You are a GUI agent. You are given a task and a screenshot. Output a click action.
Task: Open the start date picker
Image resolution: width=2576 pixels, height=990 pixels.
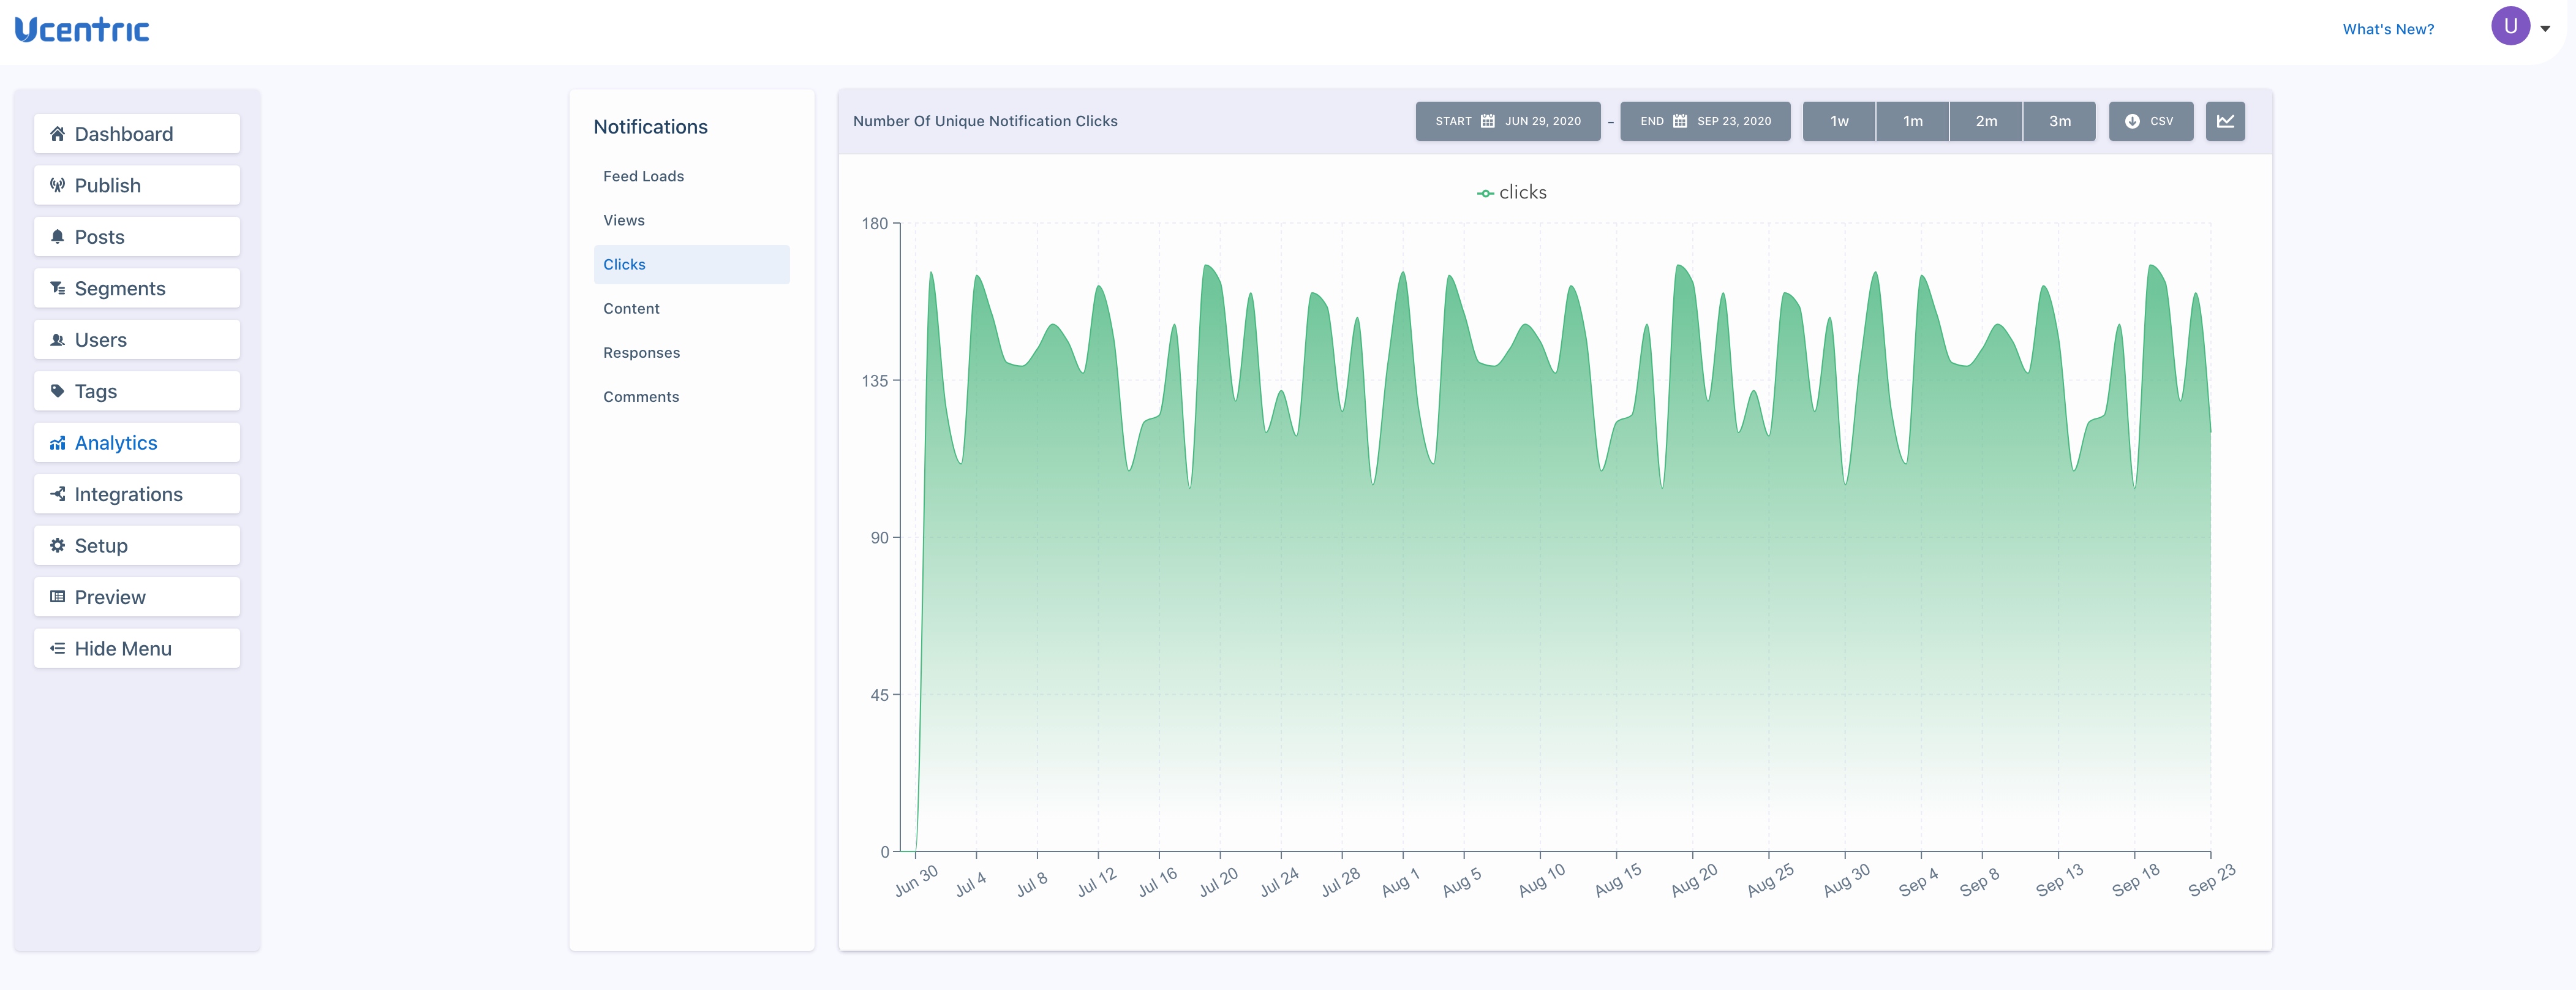1507,121
